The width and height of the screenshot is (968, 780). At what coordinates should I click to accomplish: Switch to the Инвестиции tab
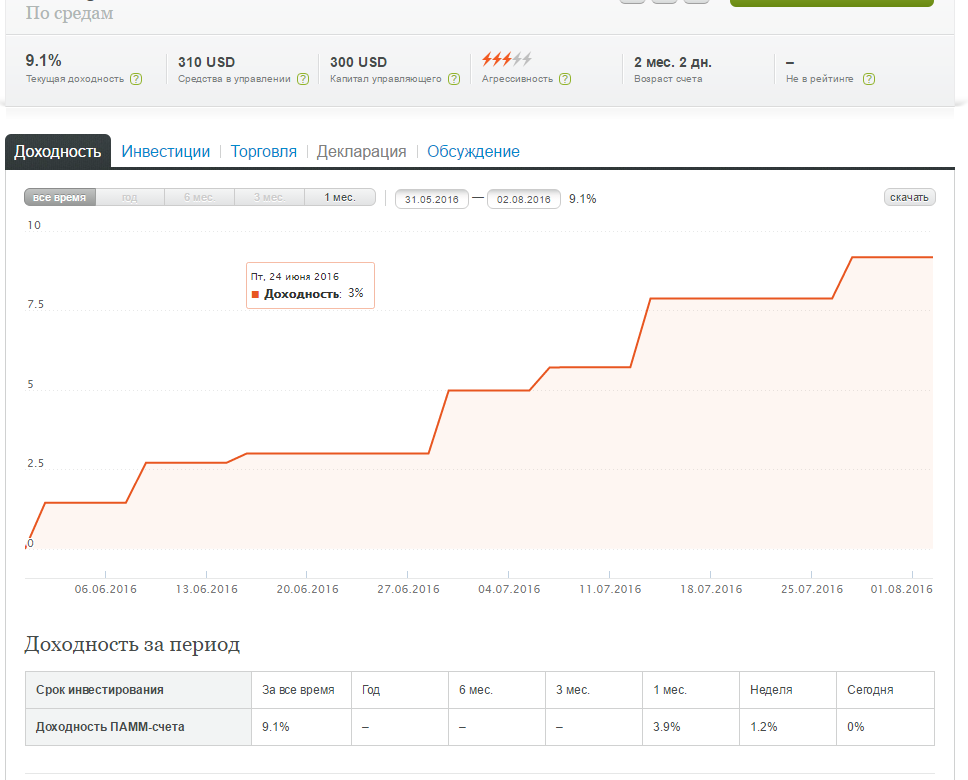click(x=165, y=151)
